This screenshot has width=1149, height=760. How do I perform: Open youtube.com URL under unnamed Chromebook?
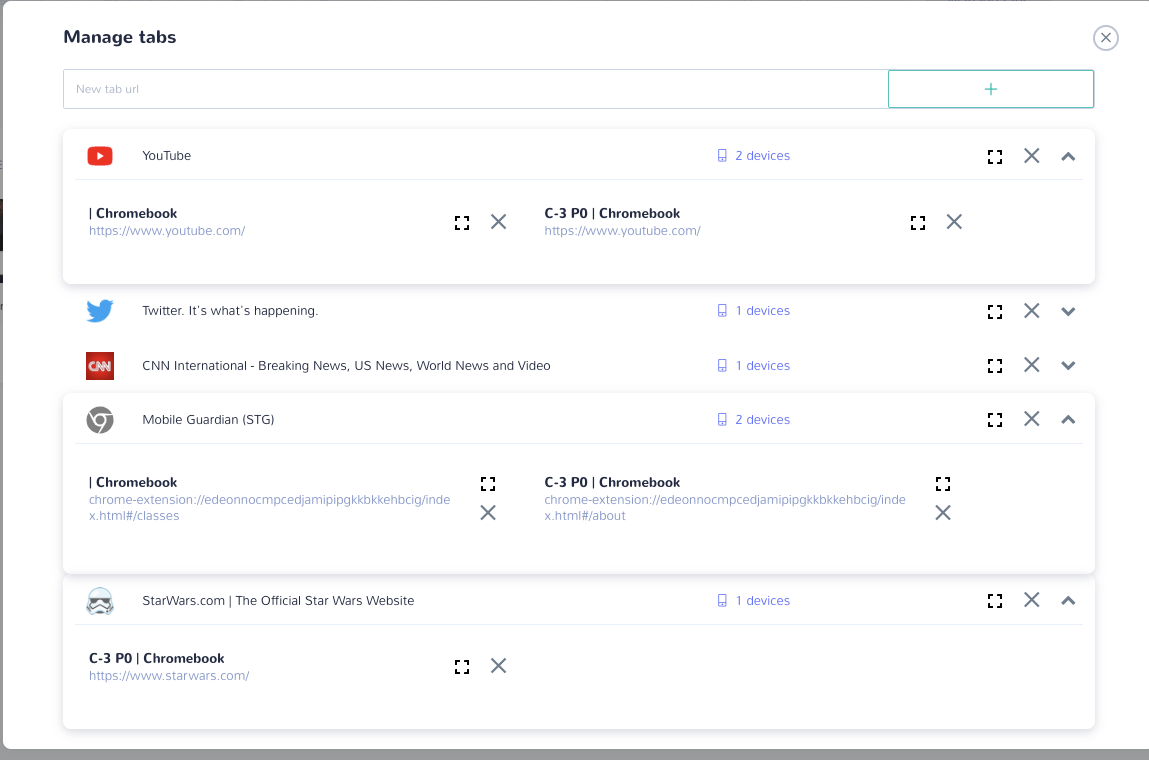click(x=167, y=231)
